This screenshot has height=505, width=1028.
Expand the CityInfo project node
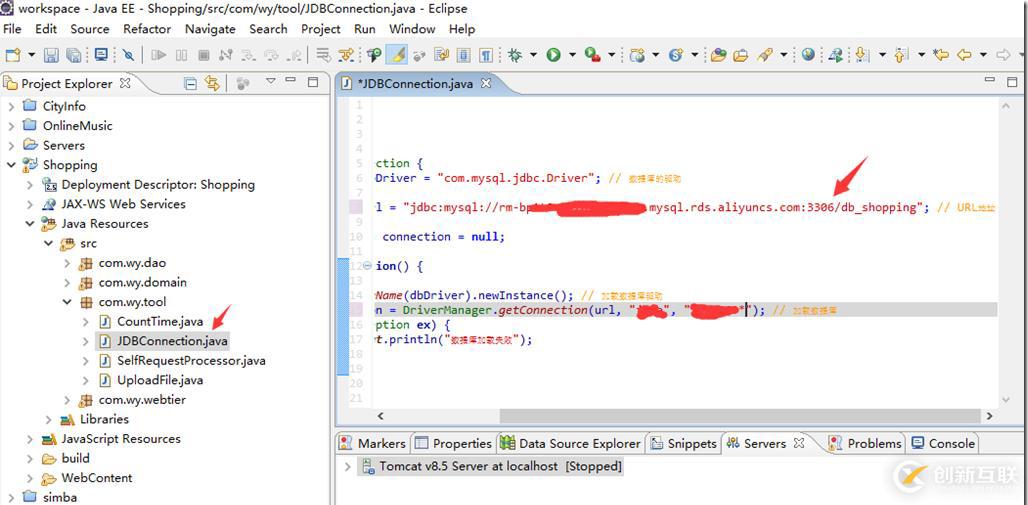[12, 106]
